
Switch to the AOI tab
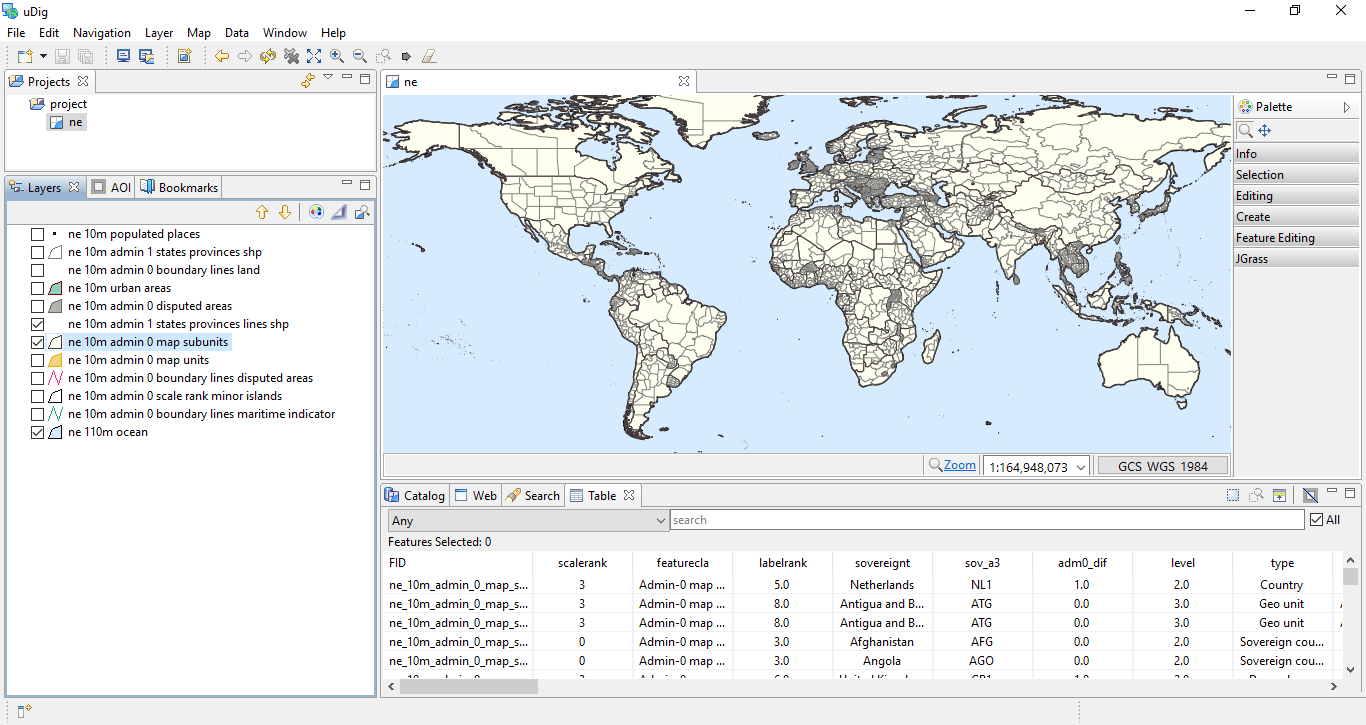click(x=111, y=187)
